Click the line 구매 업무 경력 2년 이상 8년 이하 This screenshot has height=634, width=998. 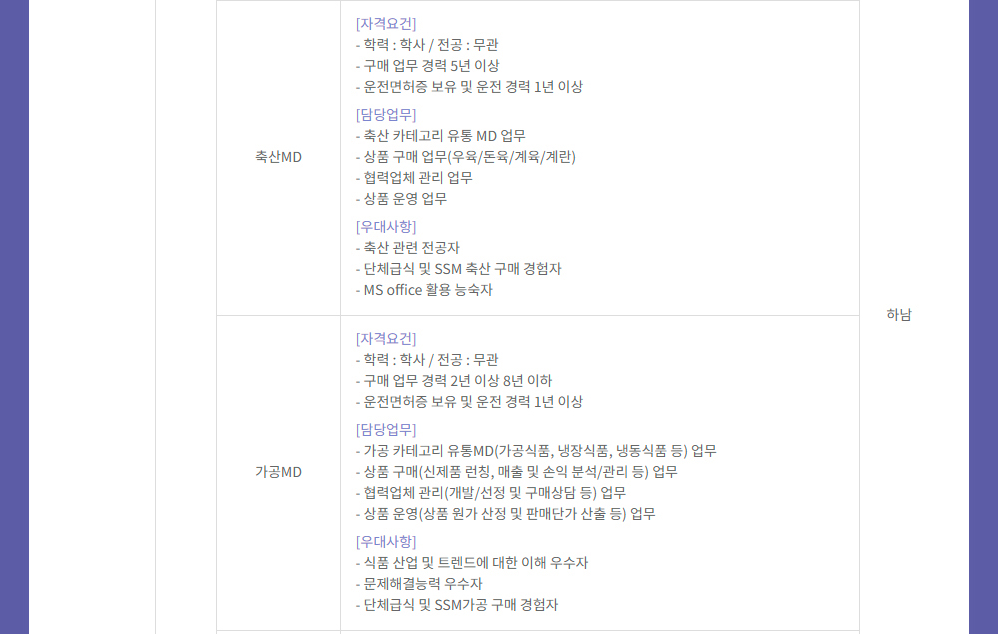click(454, 381)
